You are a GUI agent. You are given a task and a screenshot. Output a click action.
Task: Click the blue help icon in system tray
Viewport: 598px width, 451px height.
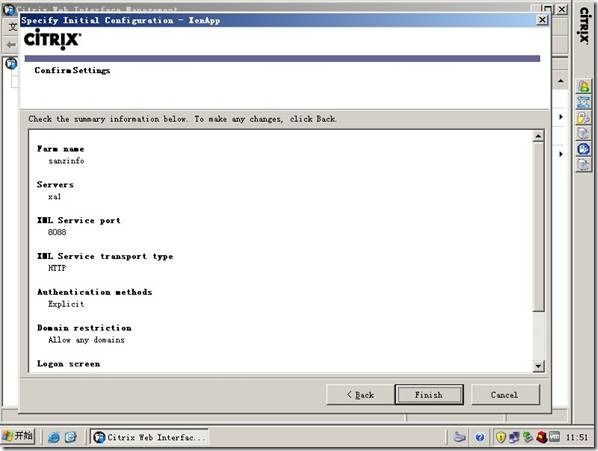tap(480, 437)
